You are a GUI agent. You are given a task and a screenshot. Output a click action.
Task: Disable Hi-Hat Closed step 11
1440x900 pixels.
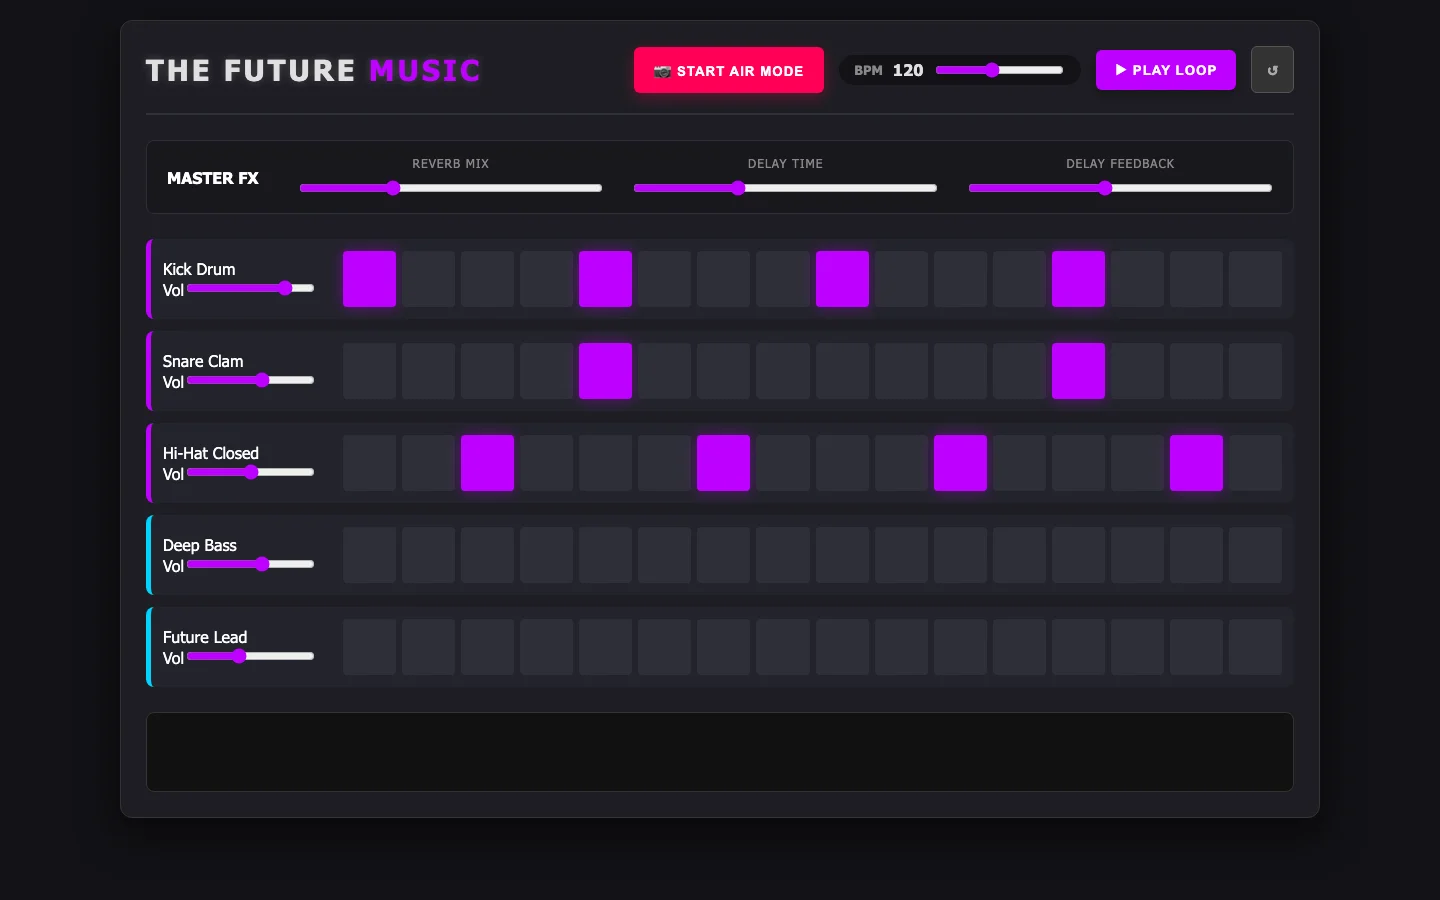(960, 463)
